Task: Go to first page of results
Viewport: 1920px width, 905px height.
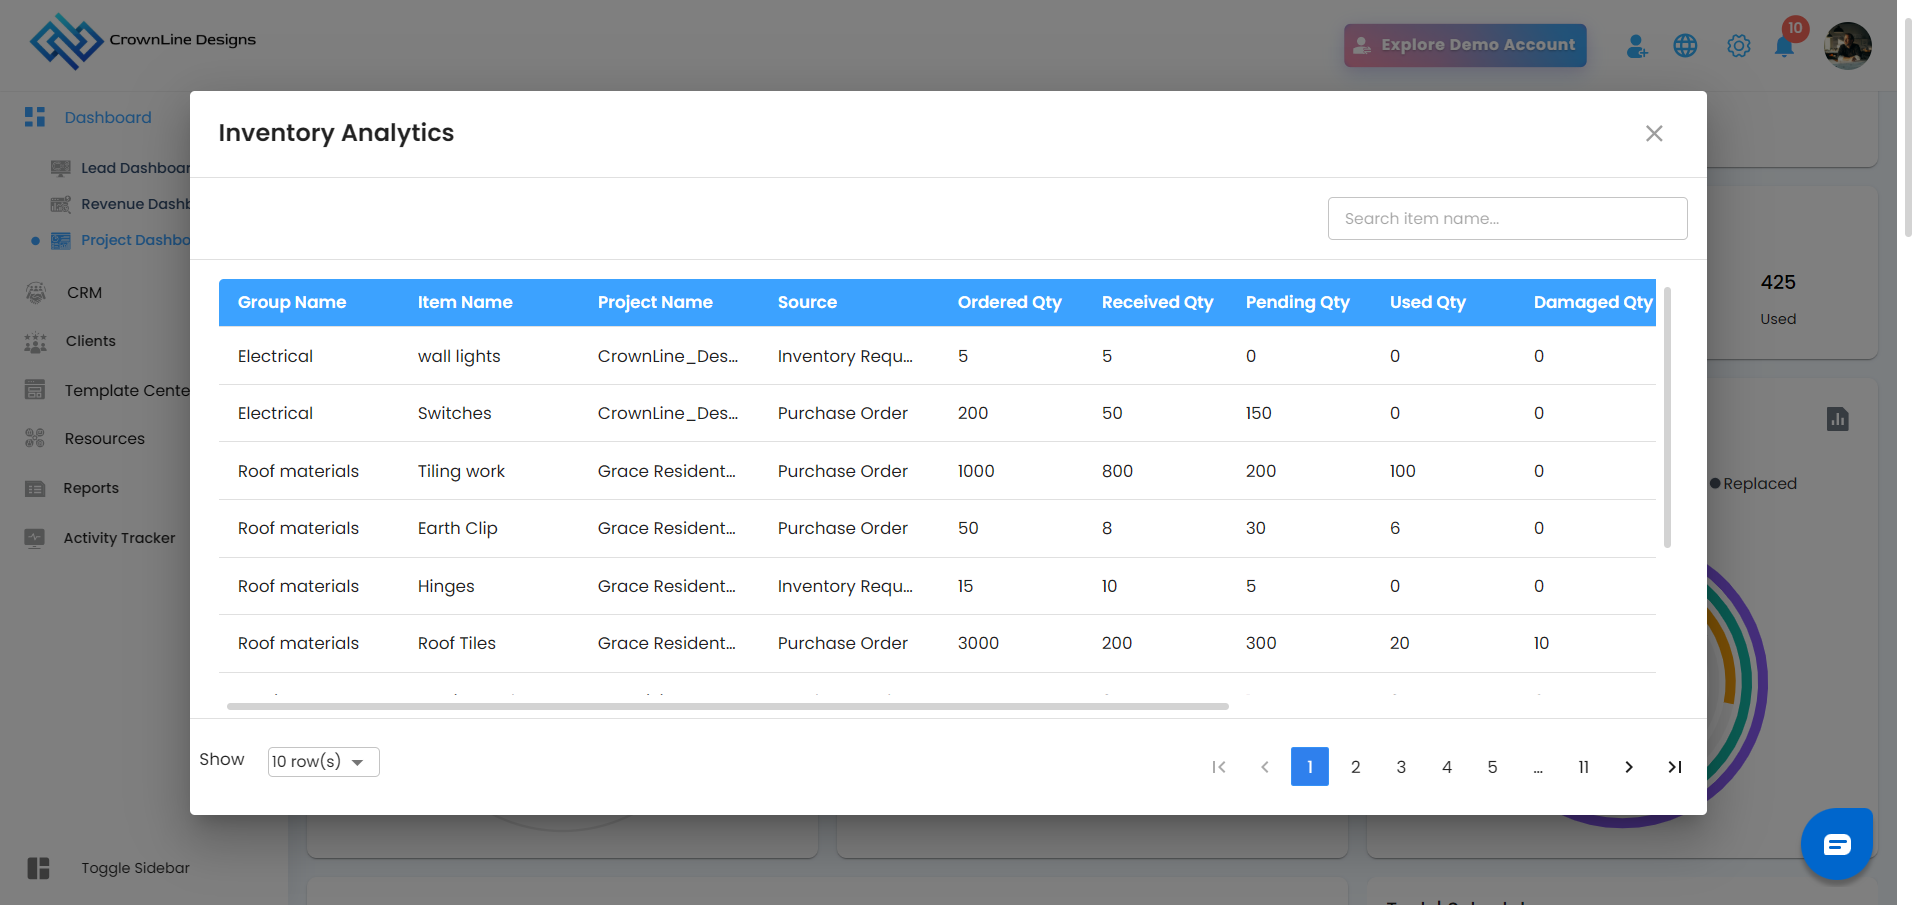Action: tap(1219, 767)
